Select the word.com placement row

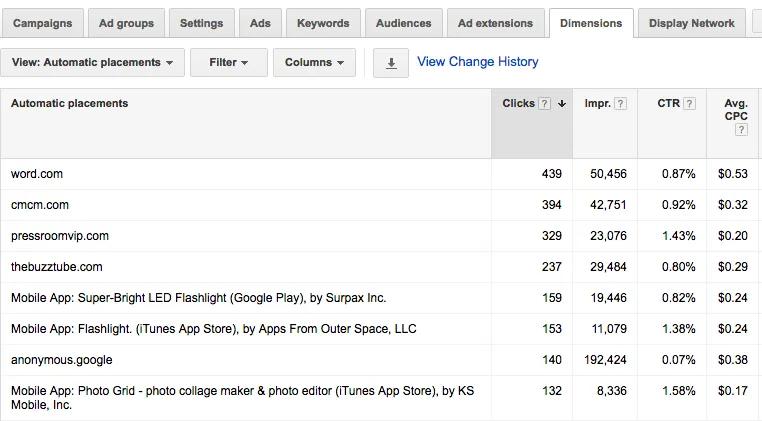coord(37,174)
